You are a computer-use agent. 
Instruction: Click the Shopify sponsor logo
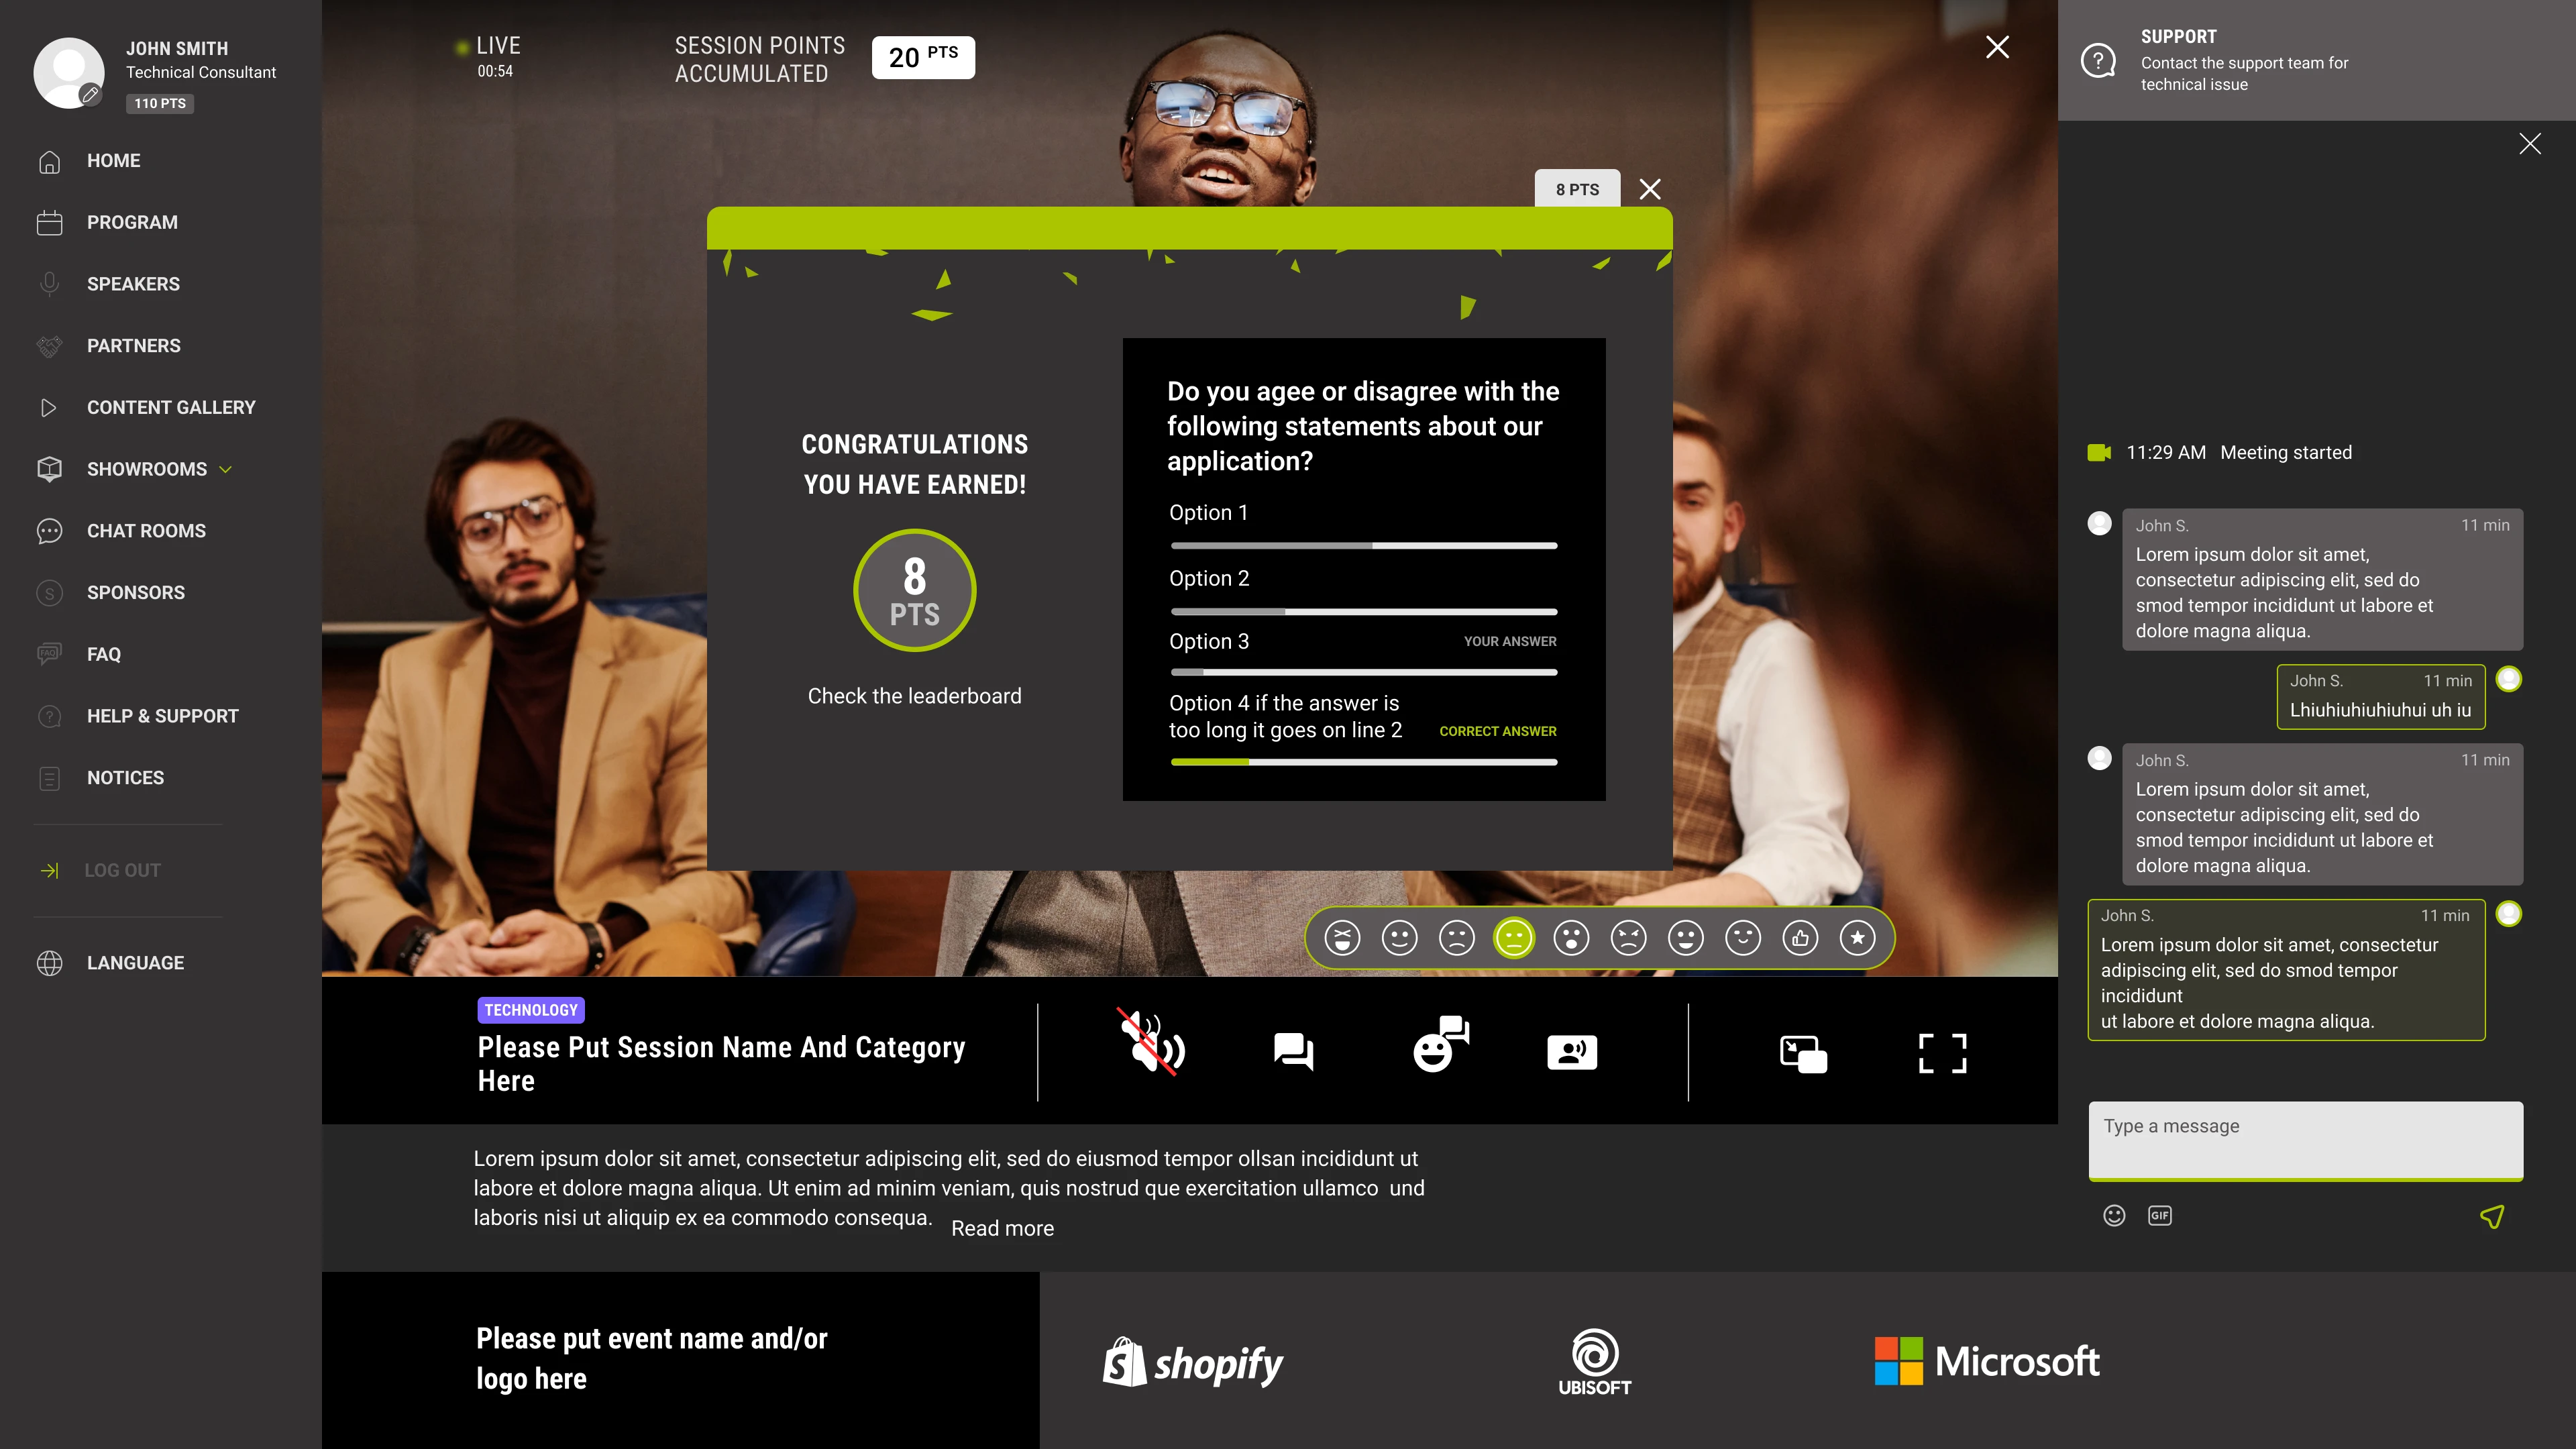click(1193, 1362)
